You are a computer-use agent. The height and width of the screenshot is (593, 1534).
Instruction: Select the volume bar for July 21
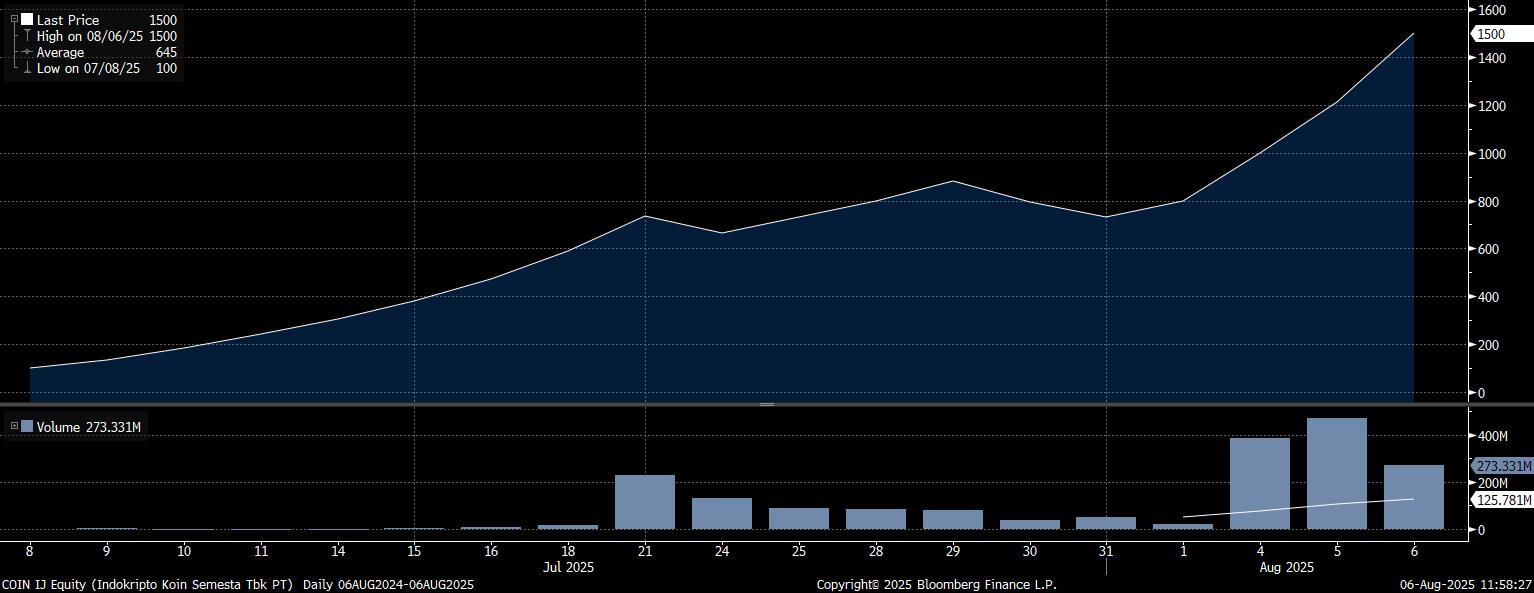(644, 501)
